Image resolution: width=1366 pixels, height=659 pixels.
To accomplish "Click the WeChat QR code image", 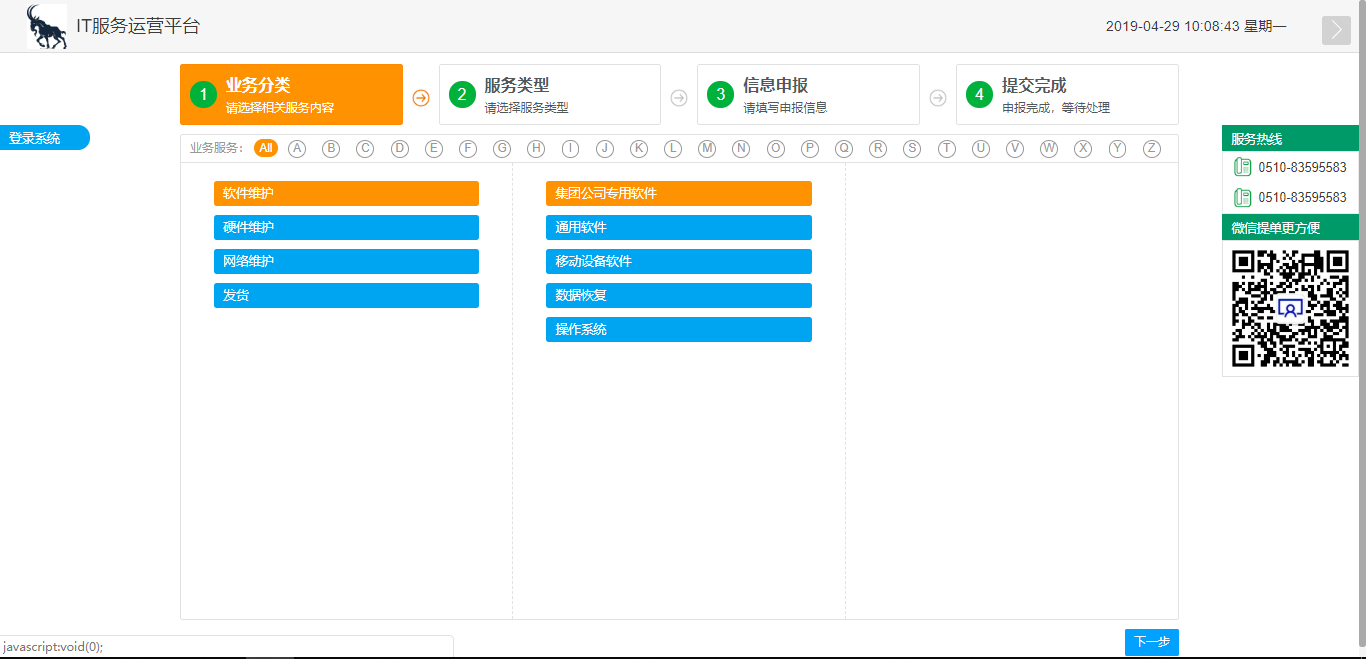I will click(1290, 308).
